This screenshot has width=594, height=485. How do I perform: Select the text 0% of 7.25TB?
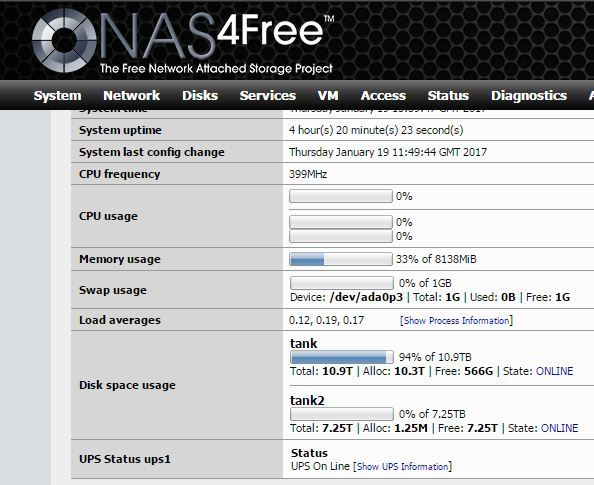point(432,414)
